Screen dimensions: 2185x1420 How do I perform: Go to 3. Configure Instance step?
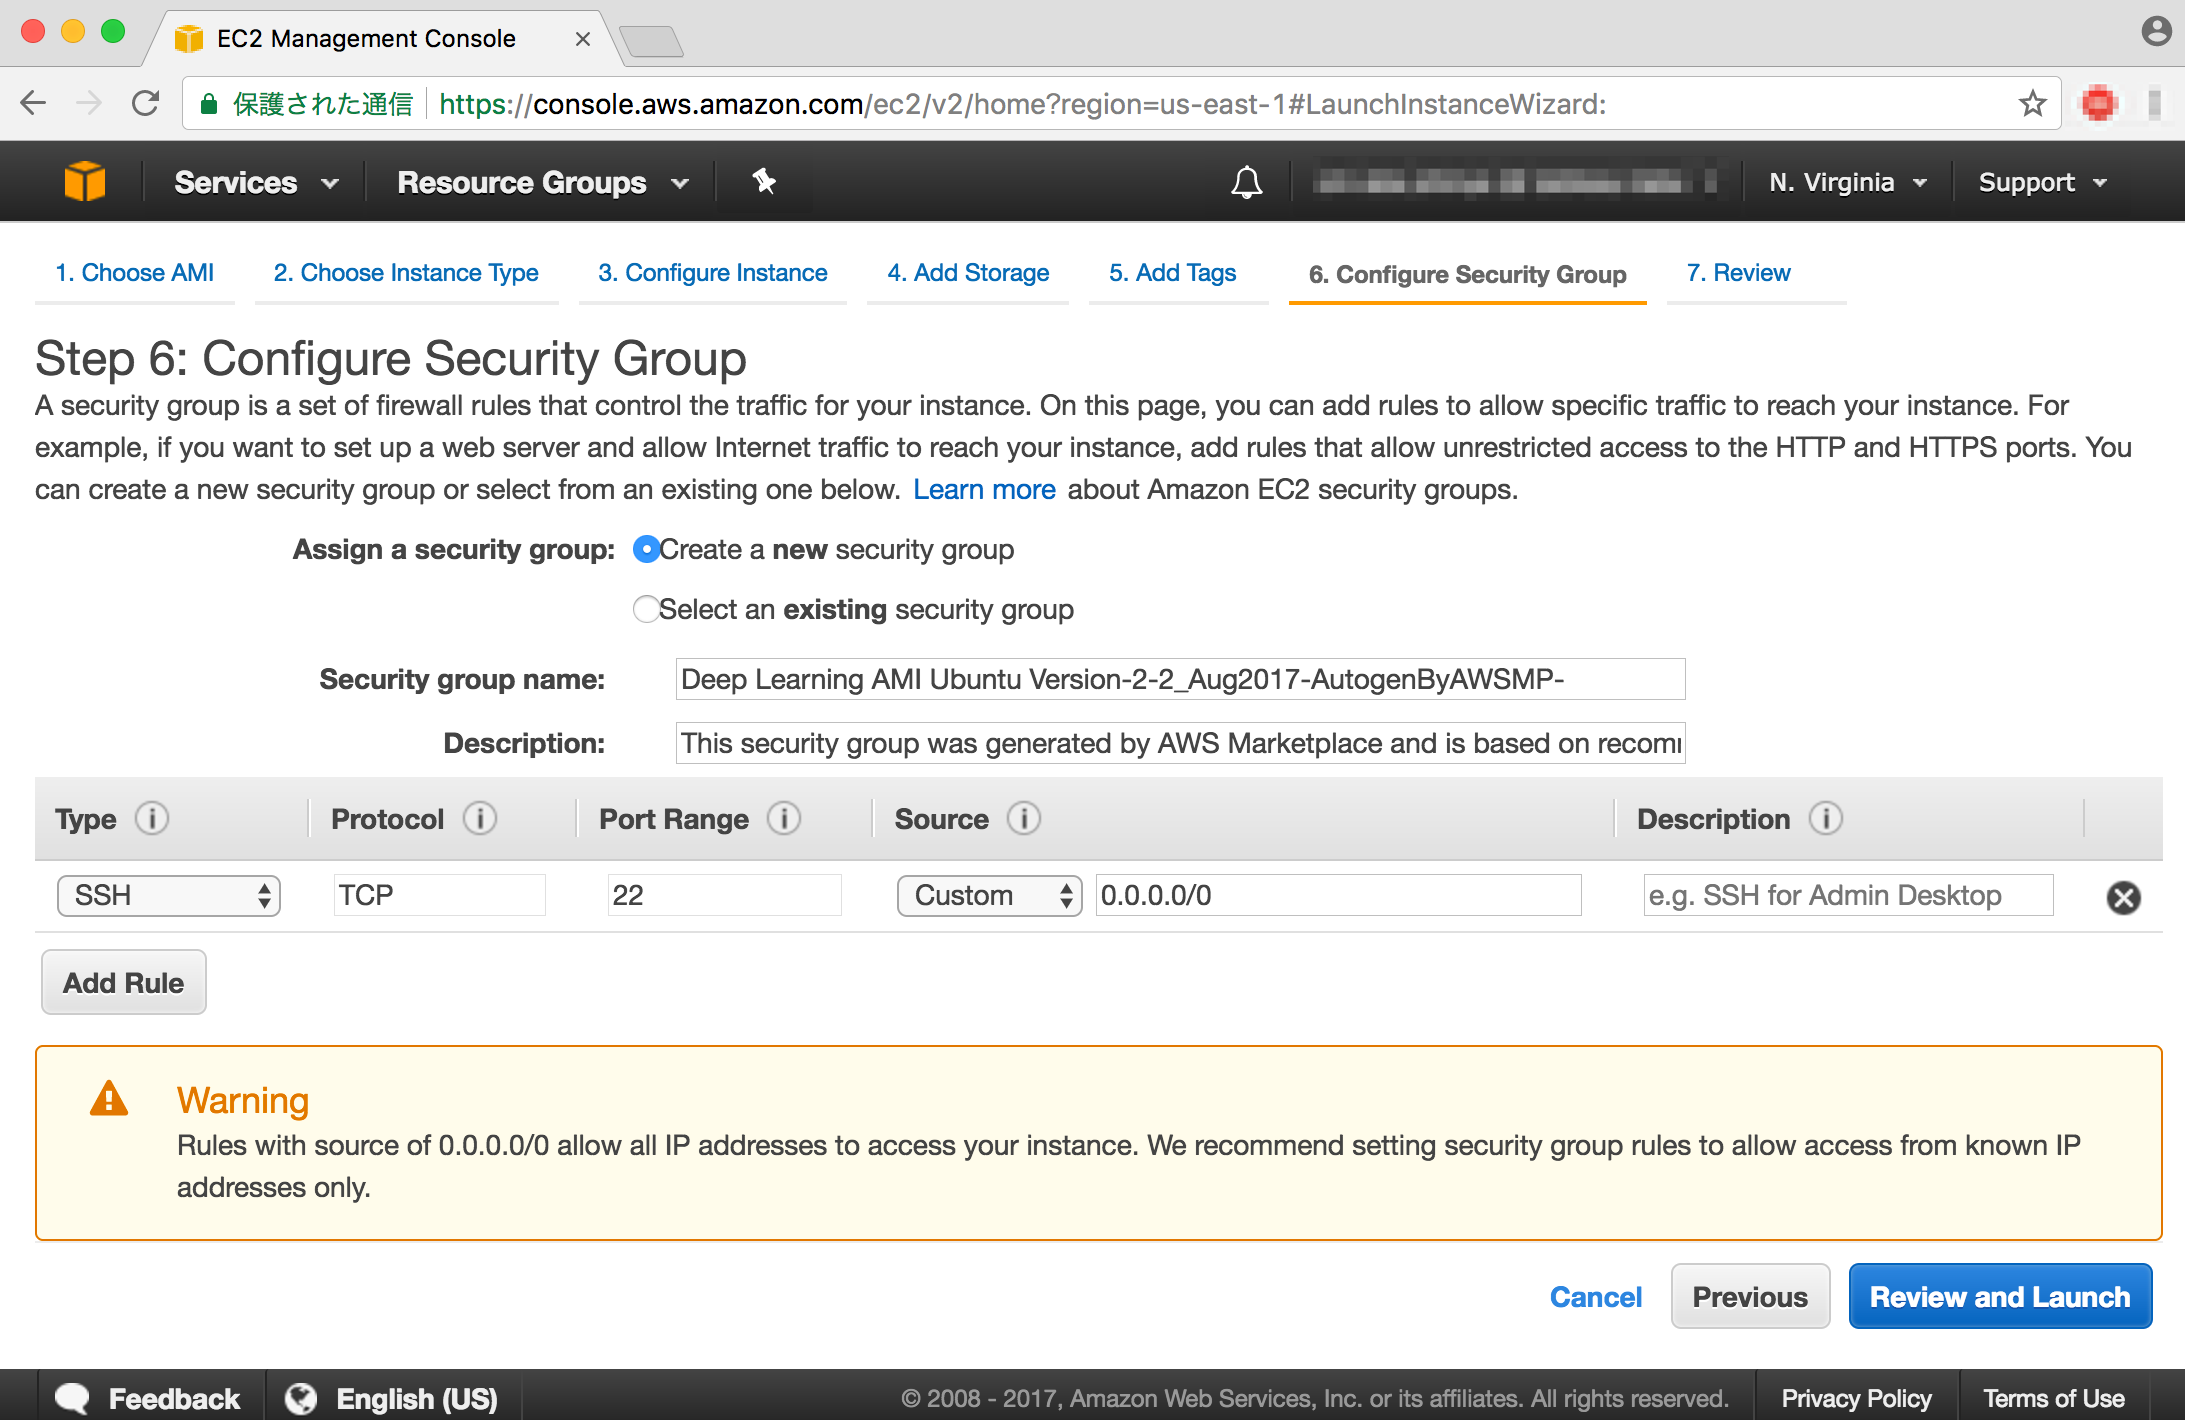pyautogui.click(x=713, y=273)
